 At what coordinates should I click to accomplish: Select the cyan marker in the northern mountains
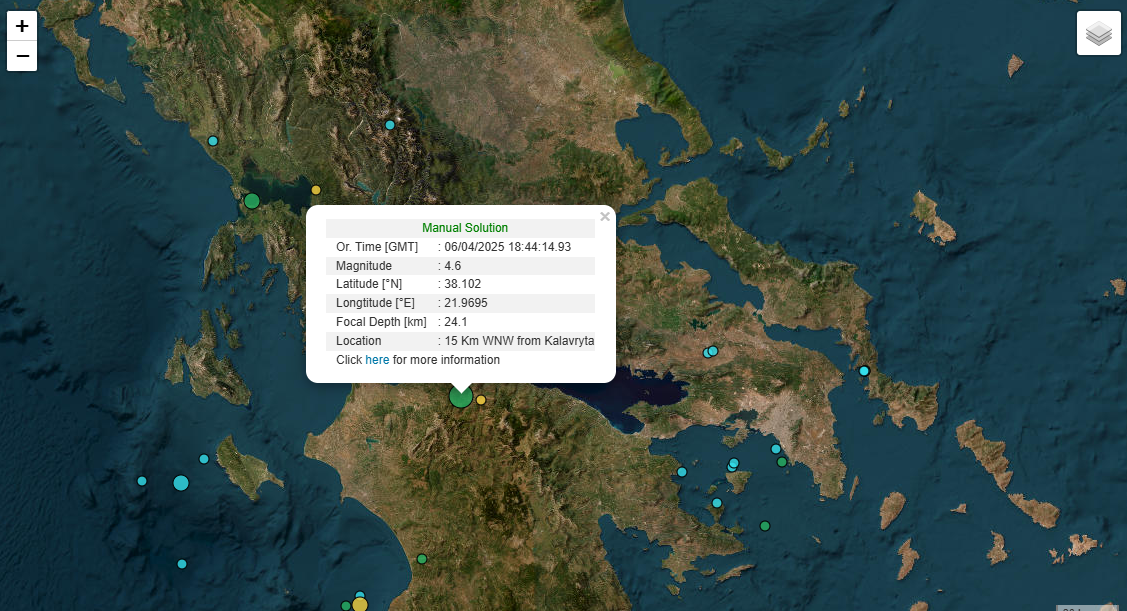(390, 125)
